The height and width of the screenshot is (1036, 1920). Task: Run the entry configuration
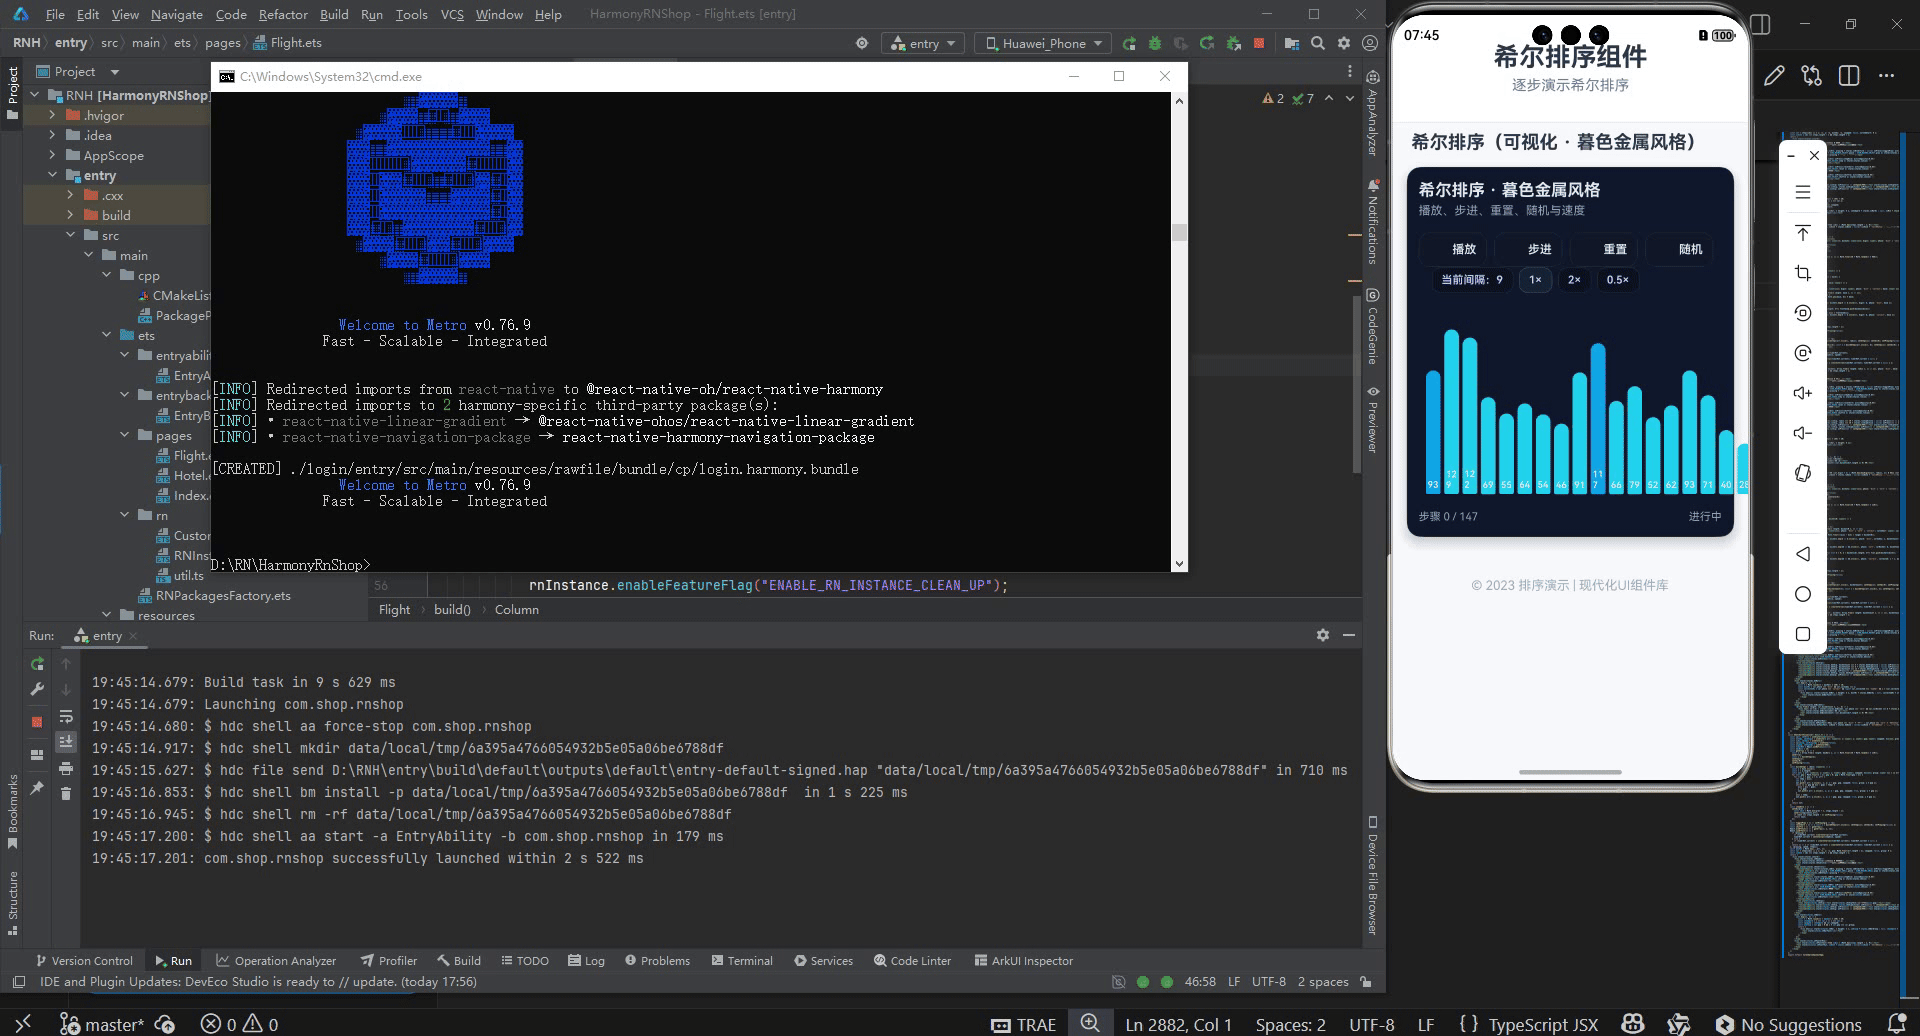coord(1129,43)
